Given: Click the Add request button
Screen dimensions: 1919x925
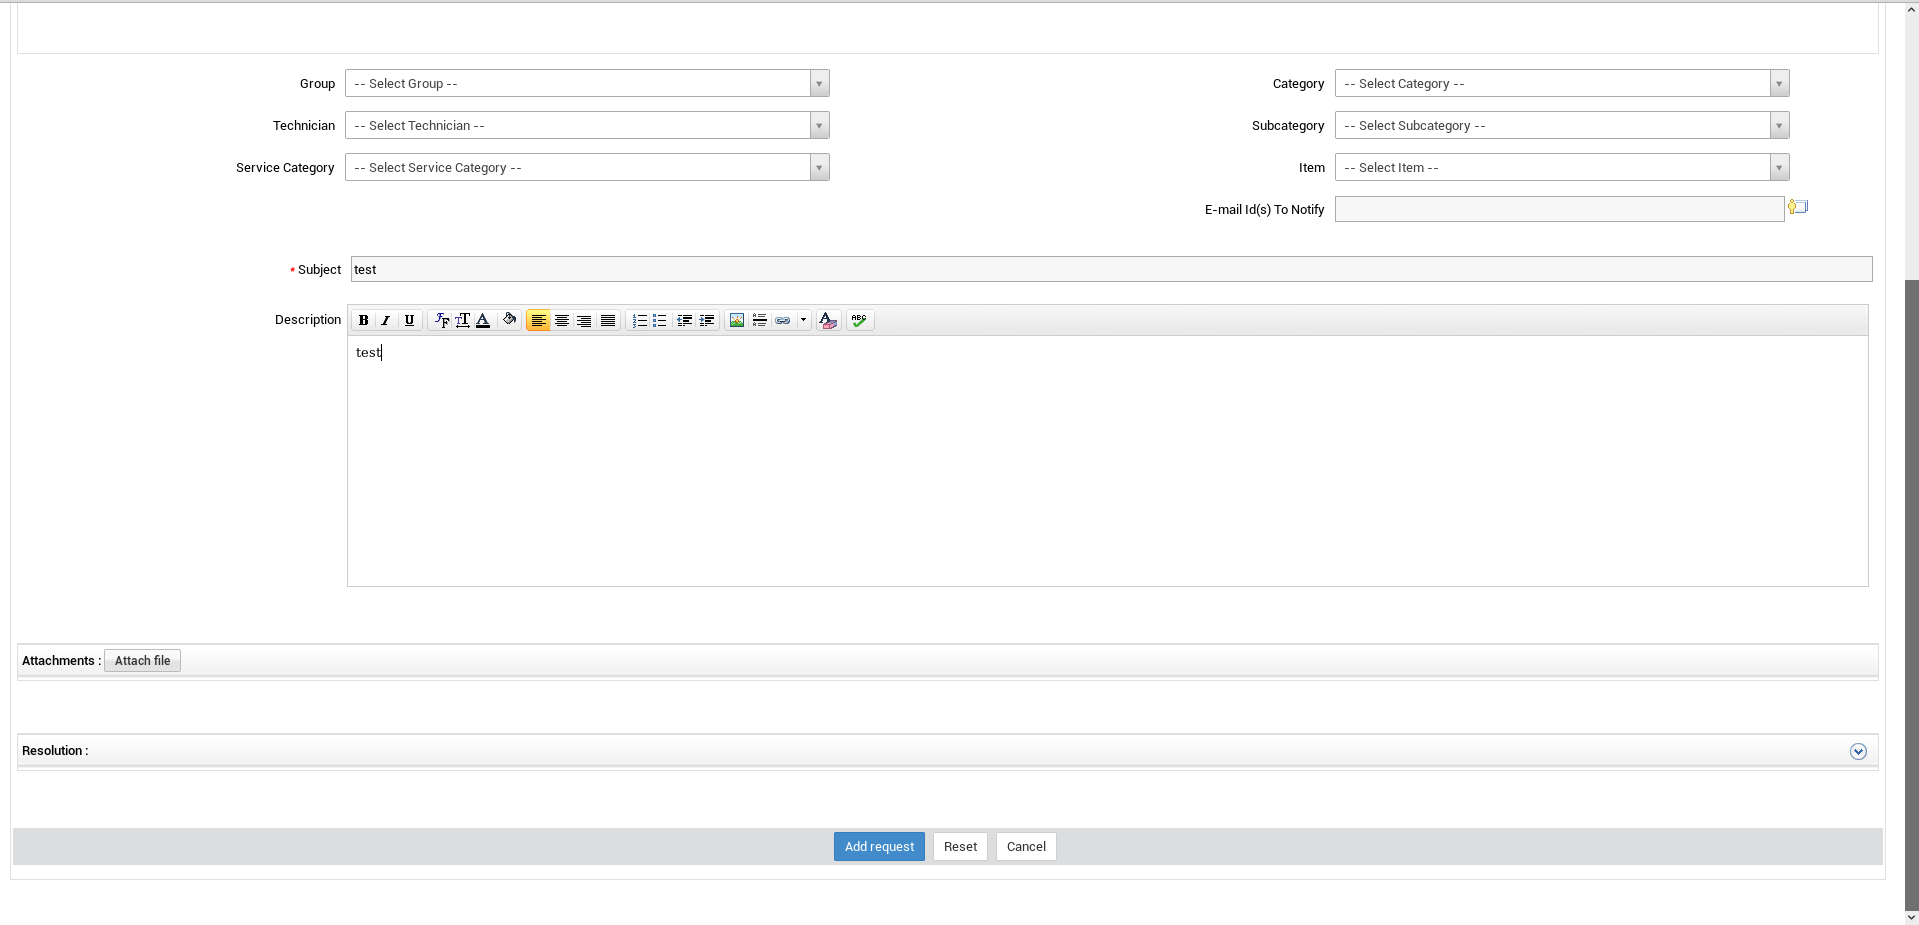Looking at the screenshot, I should click(x=879, y=847).
